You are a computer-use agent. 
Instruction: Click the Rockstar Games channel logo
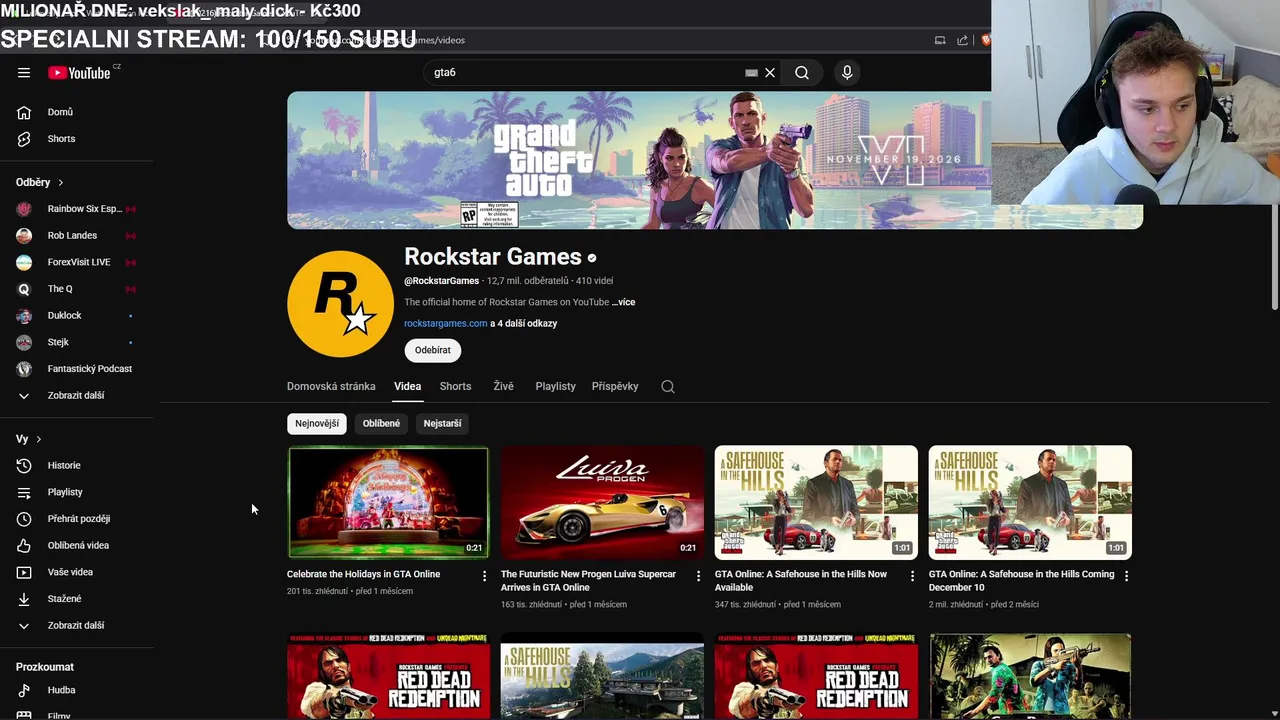pyautogui.click(x=340, y=304)
